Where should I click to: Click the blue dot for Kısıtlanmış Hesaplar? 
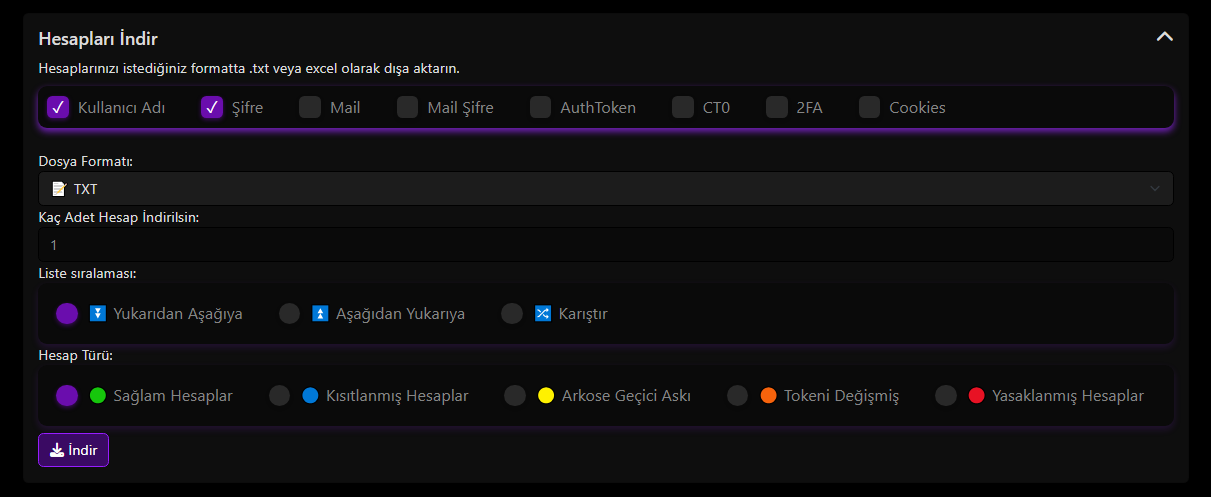pos(310,395)
